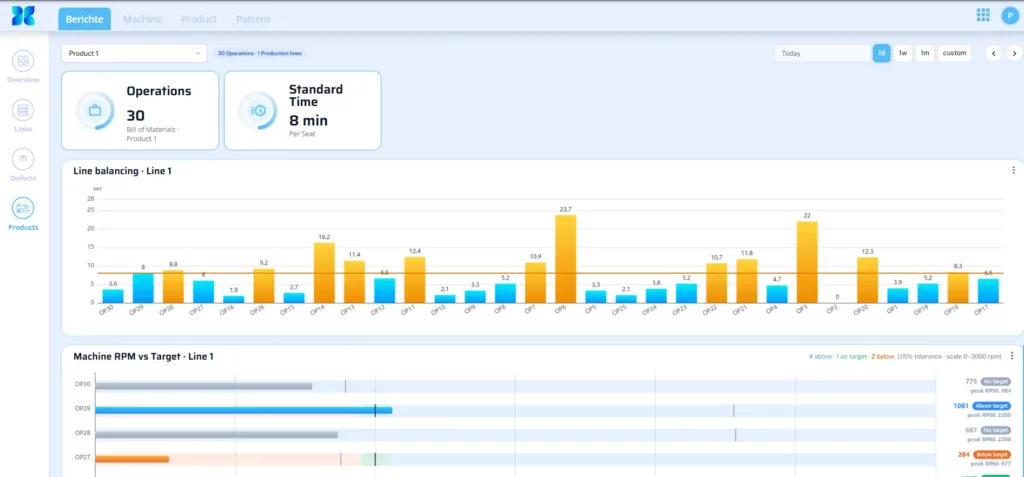The height and width of the screenshot is (477, 1024).
Task: Open the Lines section icon
Action: 24,110
